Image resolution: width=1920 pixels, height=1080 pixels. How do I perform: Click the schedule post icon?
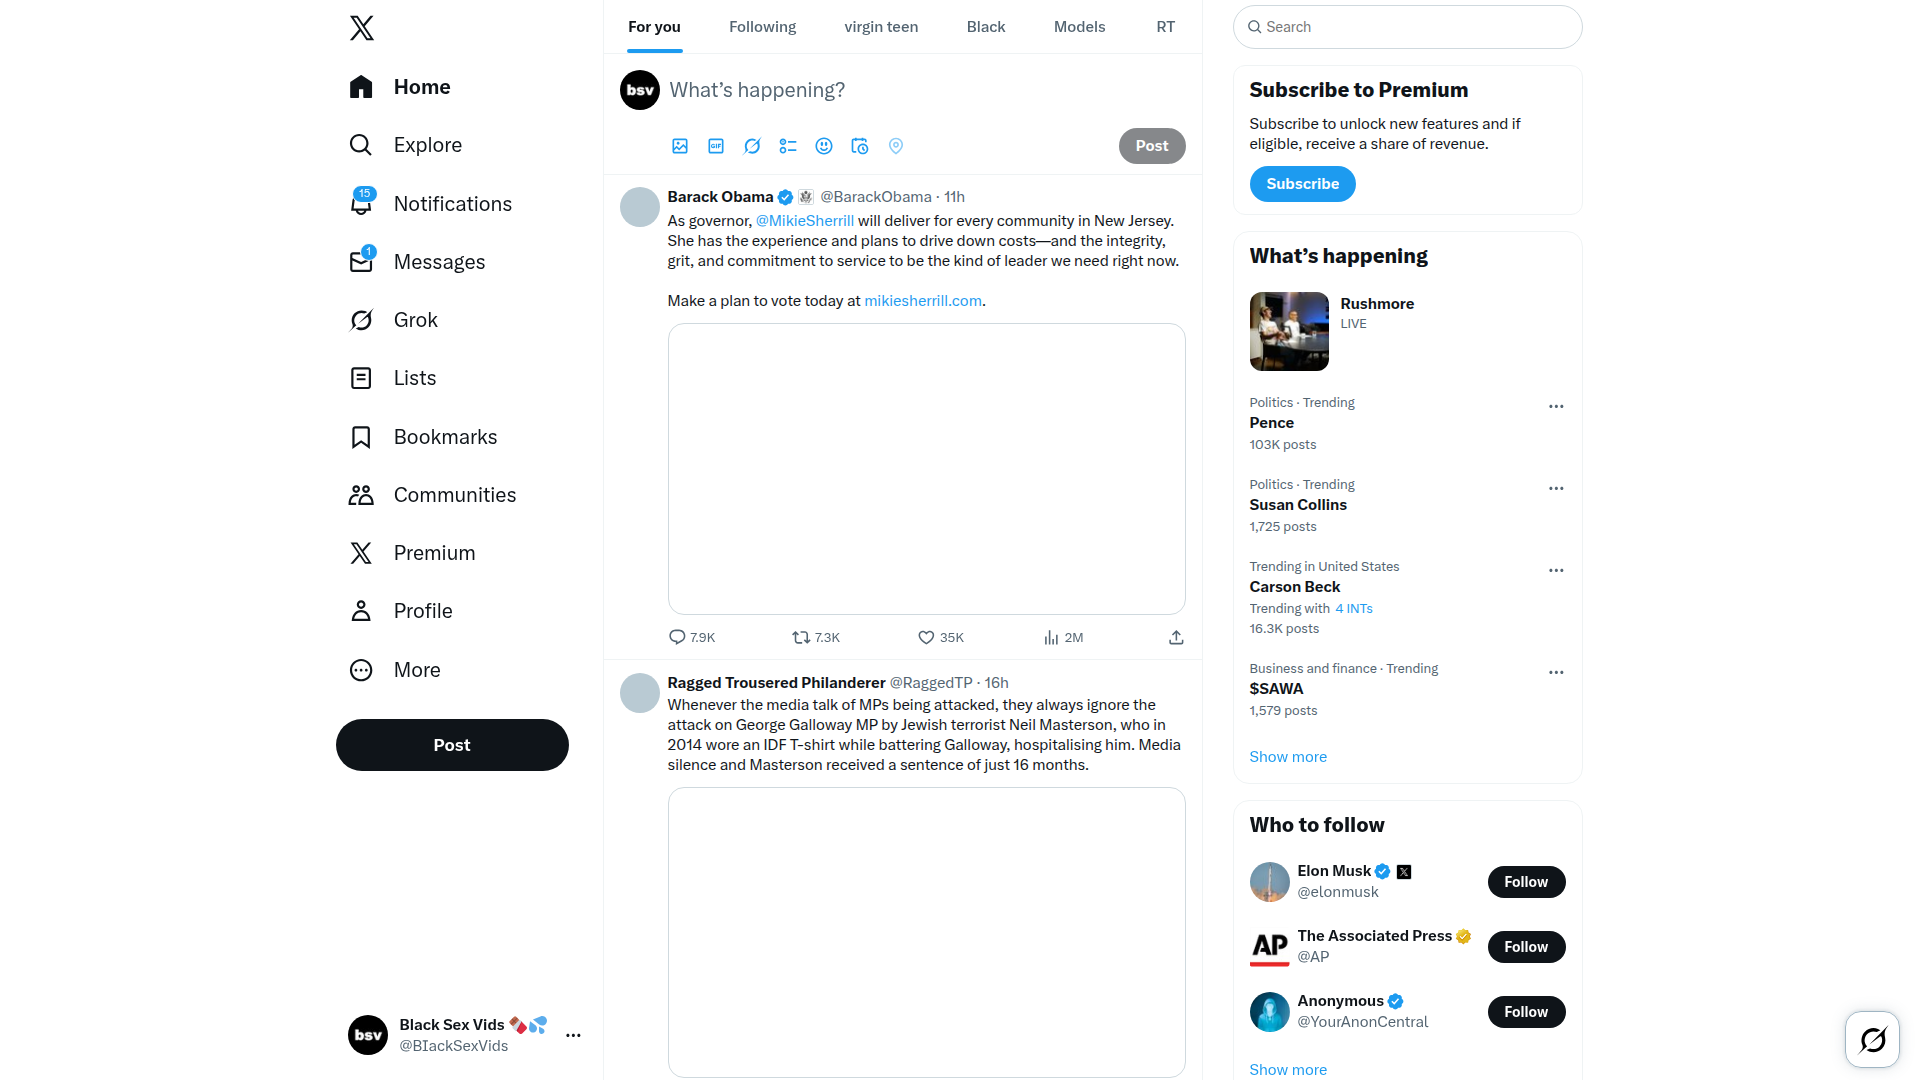tap(860, 146)
